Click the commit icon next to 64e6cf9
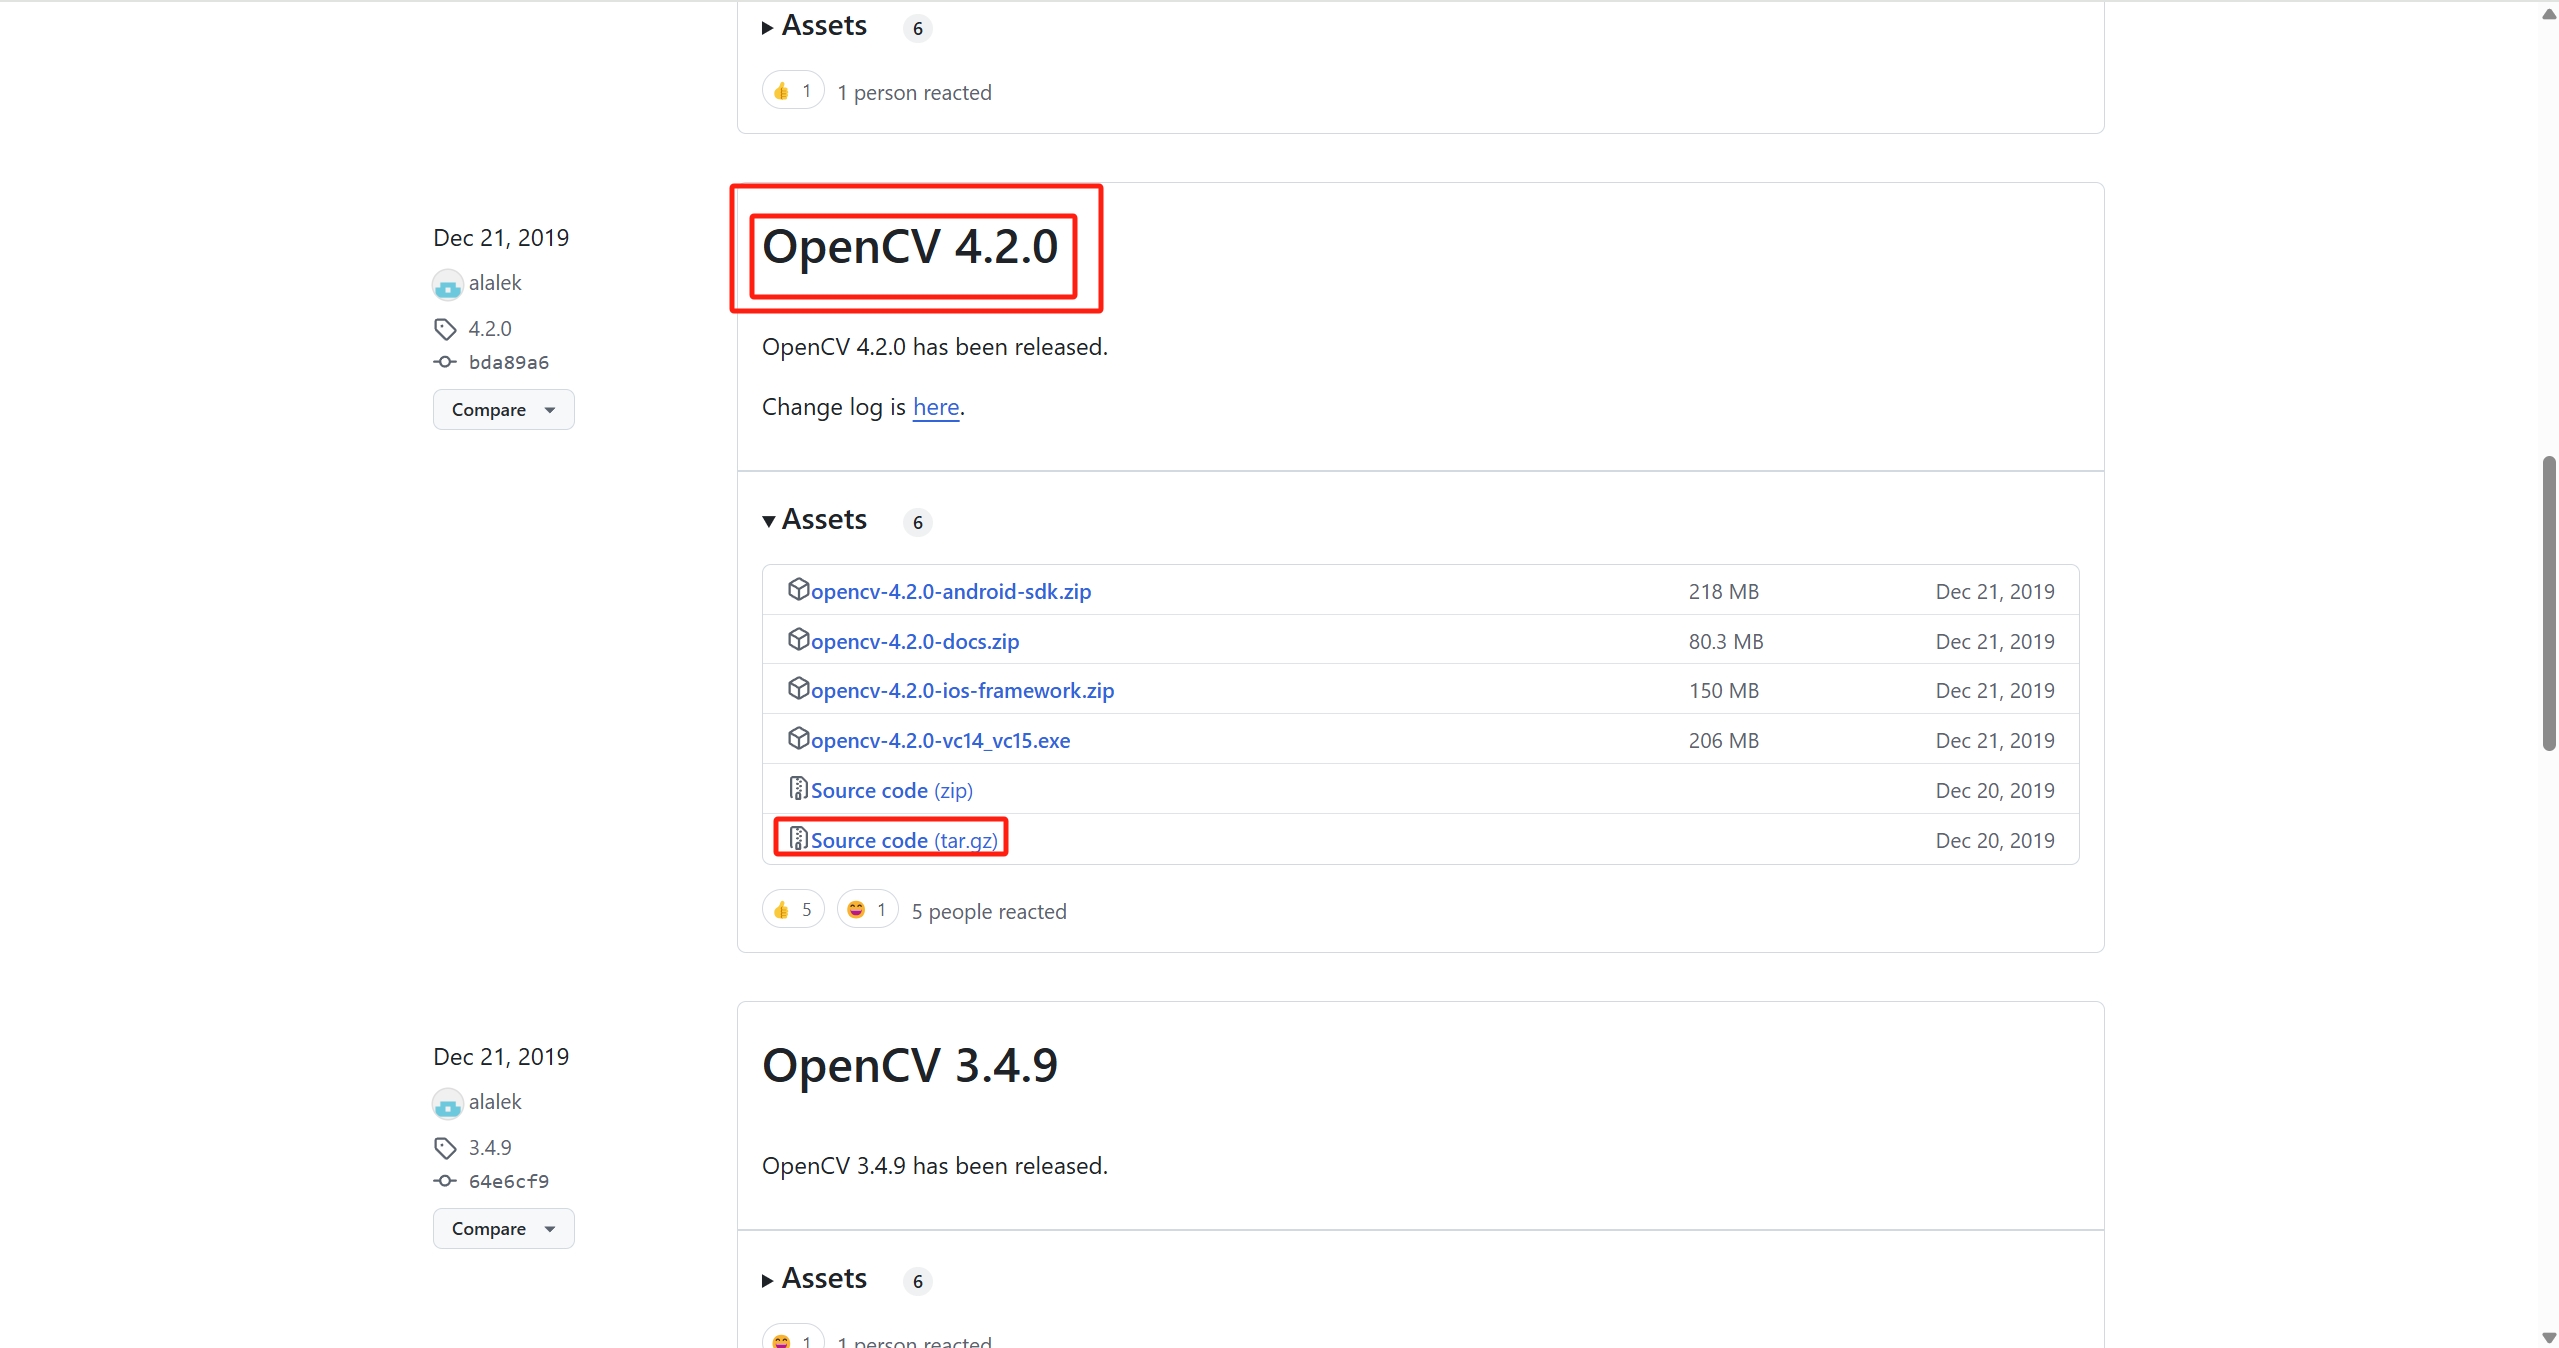The height and width of the screenshot is (1348, 2559). 445,1181
